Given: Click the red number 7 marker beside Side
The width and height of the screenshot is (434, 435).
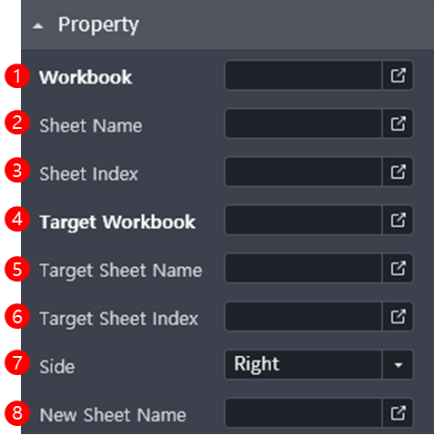Looking at the screenshot, I should (x=17, y=363).
